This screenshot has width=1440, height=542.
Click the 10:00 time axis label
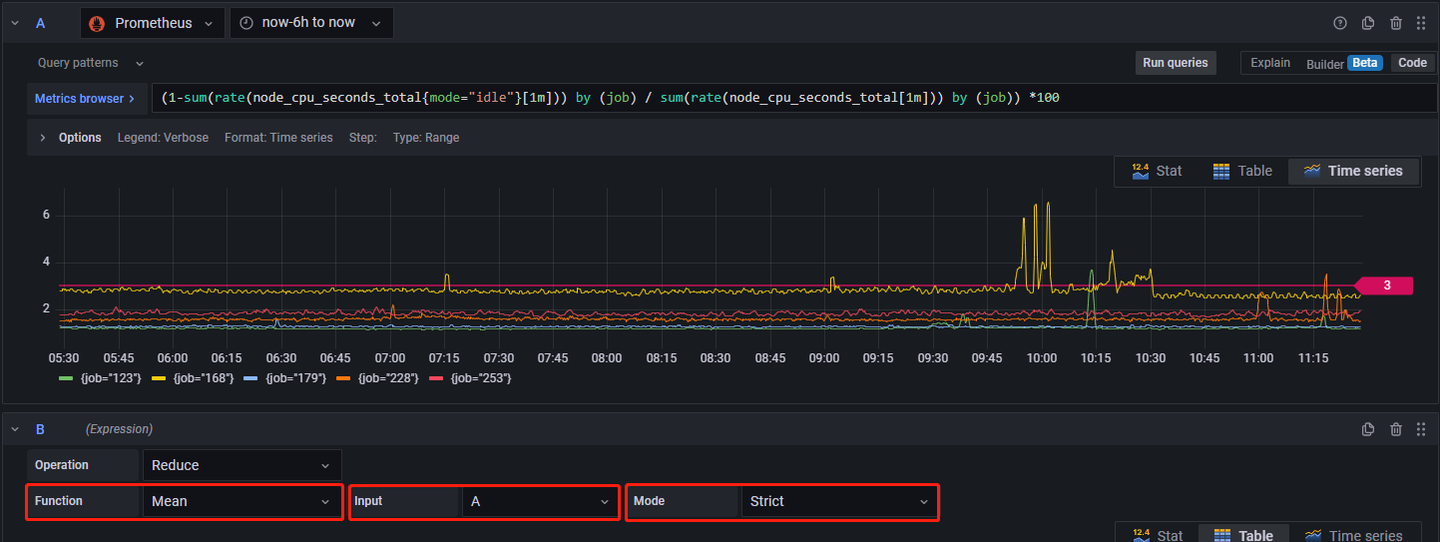coord(1041,358)
